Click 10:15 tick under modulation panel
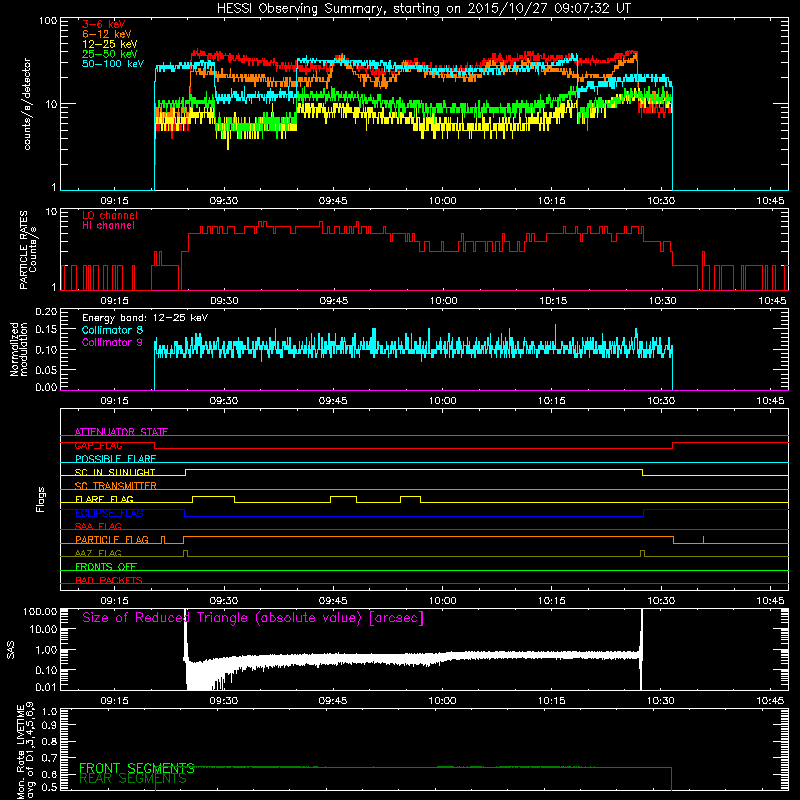 [x=552, y=401]
